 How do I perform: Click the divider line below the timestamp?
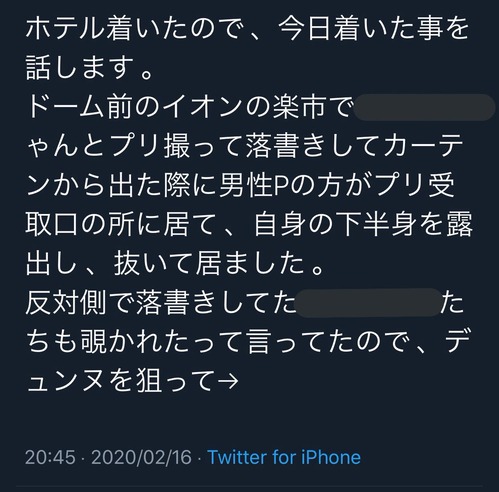[x=249, y=487]
